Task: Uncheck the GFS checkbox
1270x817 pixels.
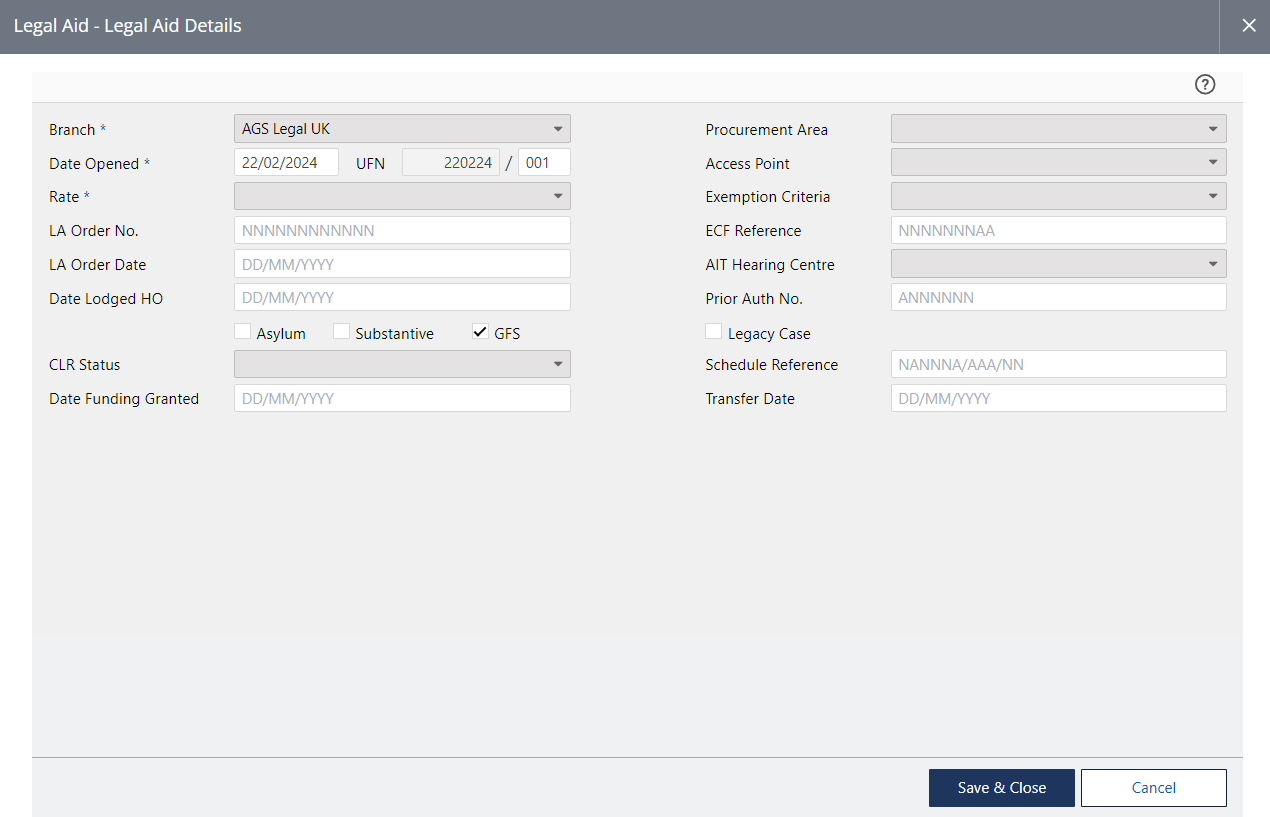Action: 480,332
